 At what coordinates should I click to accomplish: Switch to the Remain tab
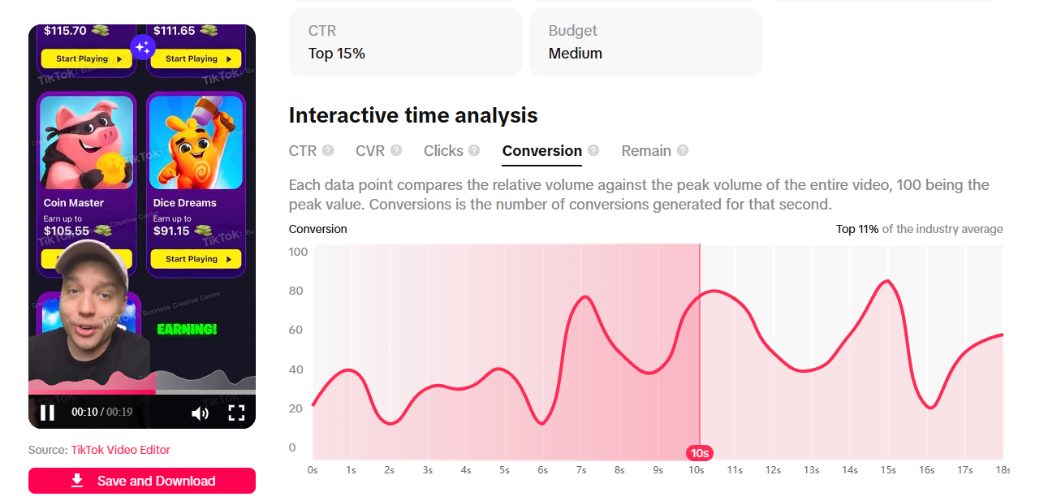(x=646, y=151)
